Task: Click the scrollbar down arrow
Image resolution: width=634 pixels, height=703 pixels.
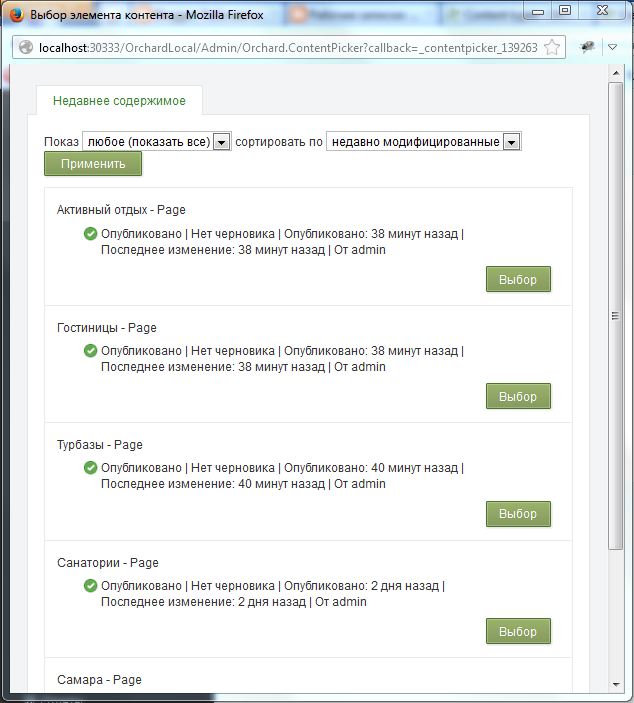Action: 616,685
